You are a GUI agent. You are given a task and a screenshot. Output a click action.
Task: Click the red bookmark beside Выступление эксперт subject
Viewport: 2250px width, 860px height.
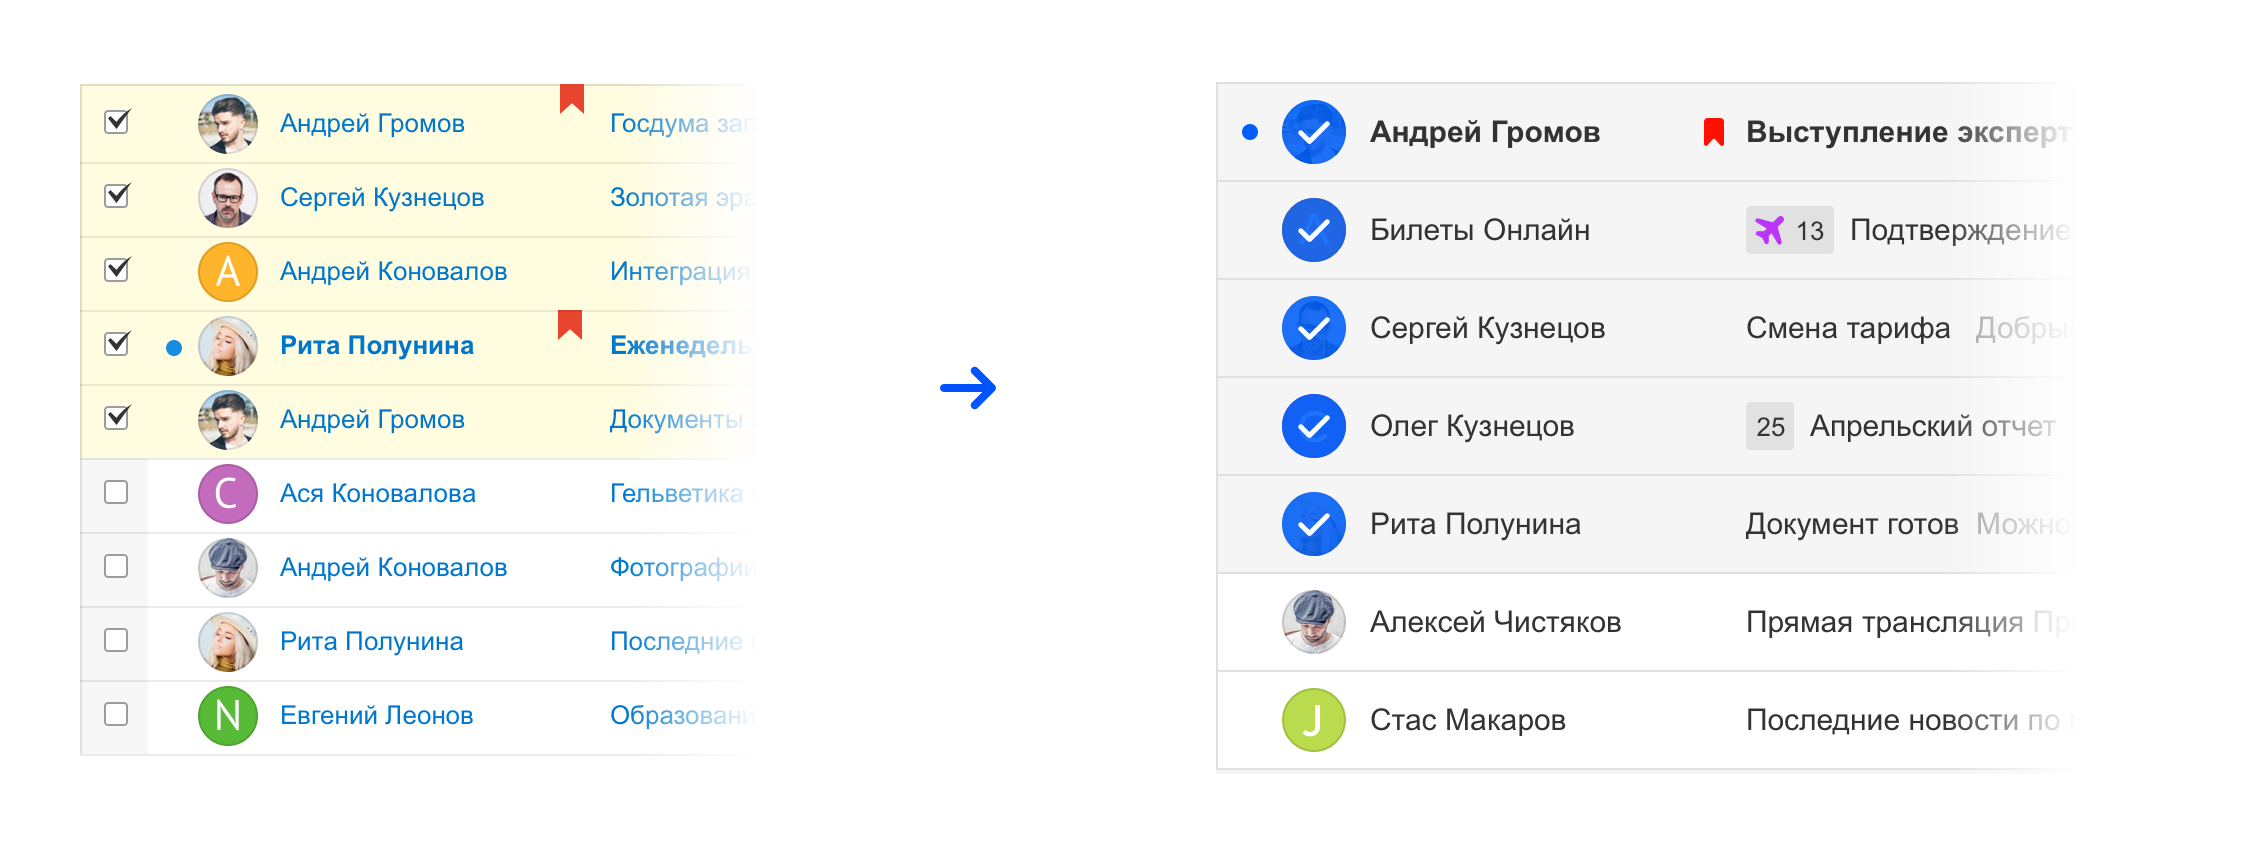1714,130
